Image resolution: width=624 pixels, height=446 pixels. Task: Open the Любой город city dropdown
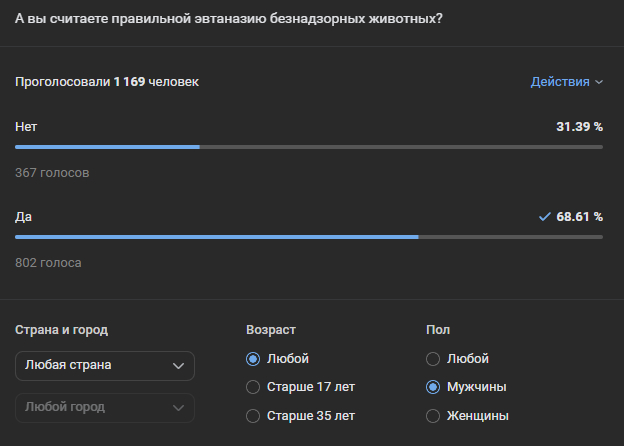[105, 408]
